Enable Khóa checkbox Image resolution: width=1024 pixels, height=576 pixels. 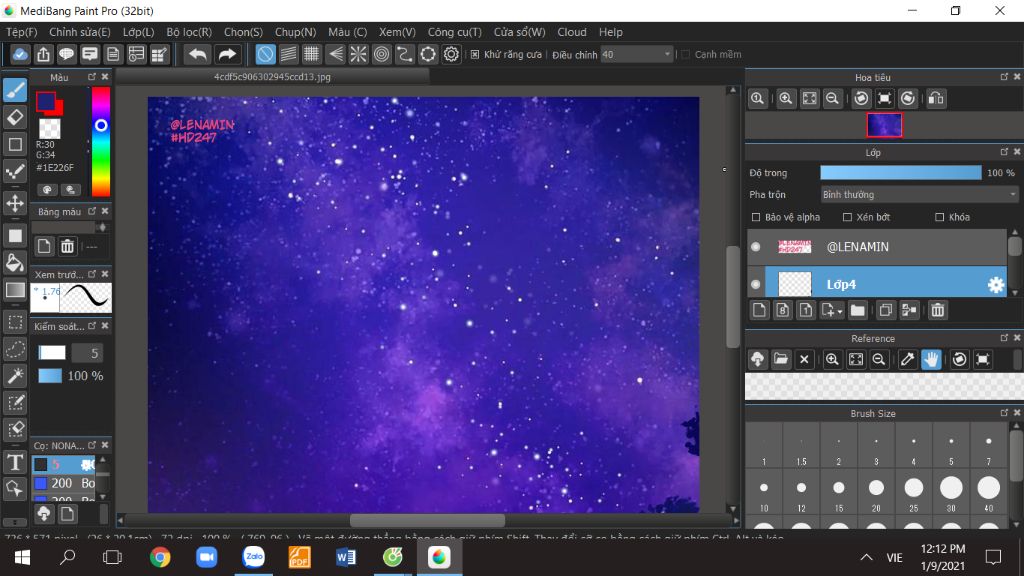[x=940, y=217]
